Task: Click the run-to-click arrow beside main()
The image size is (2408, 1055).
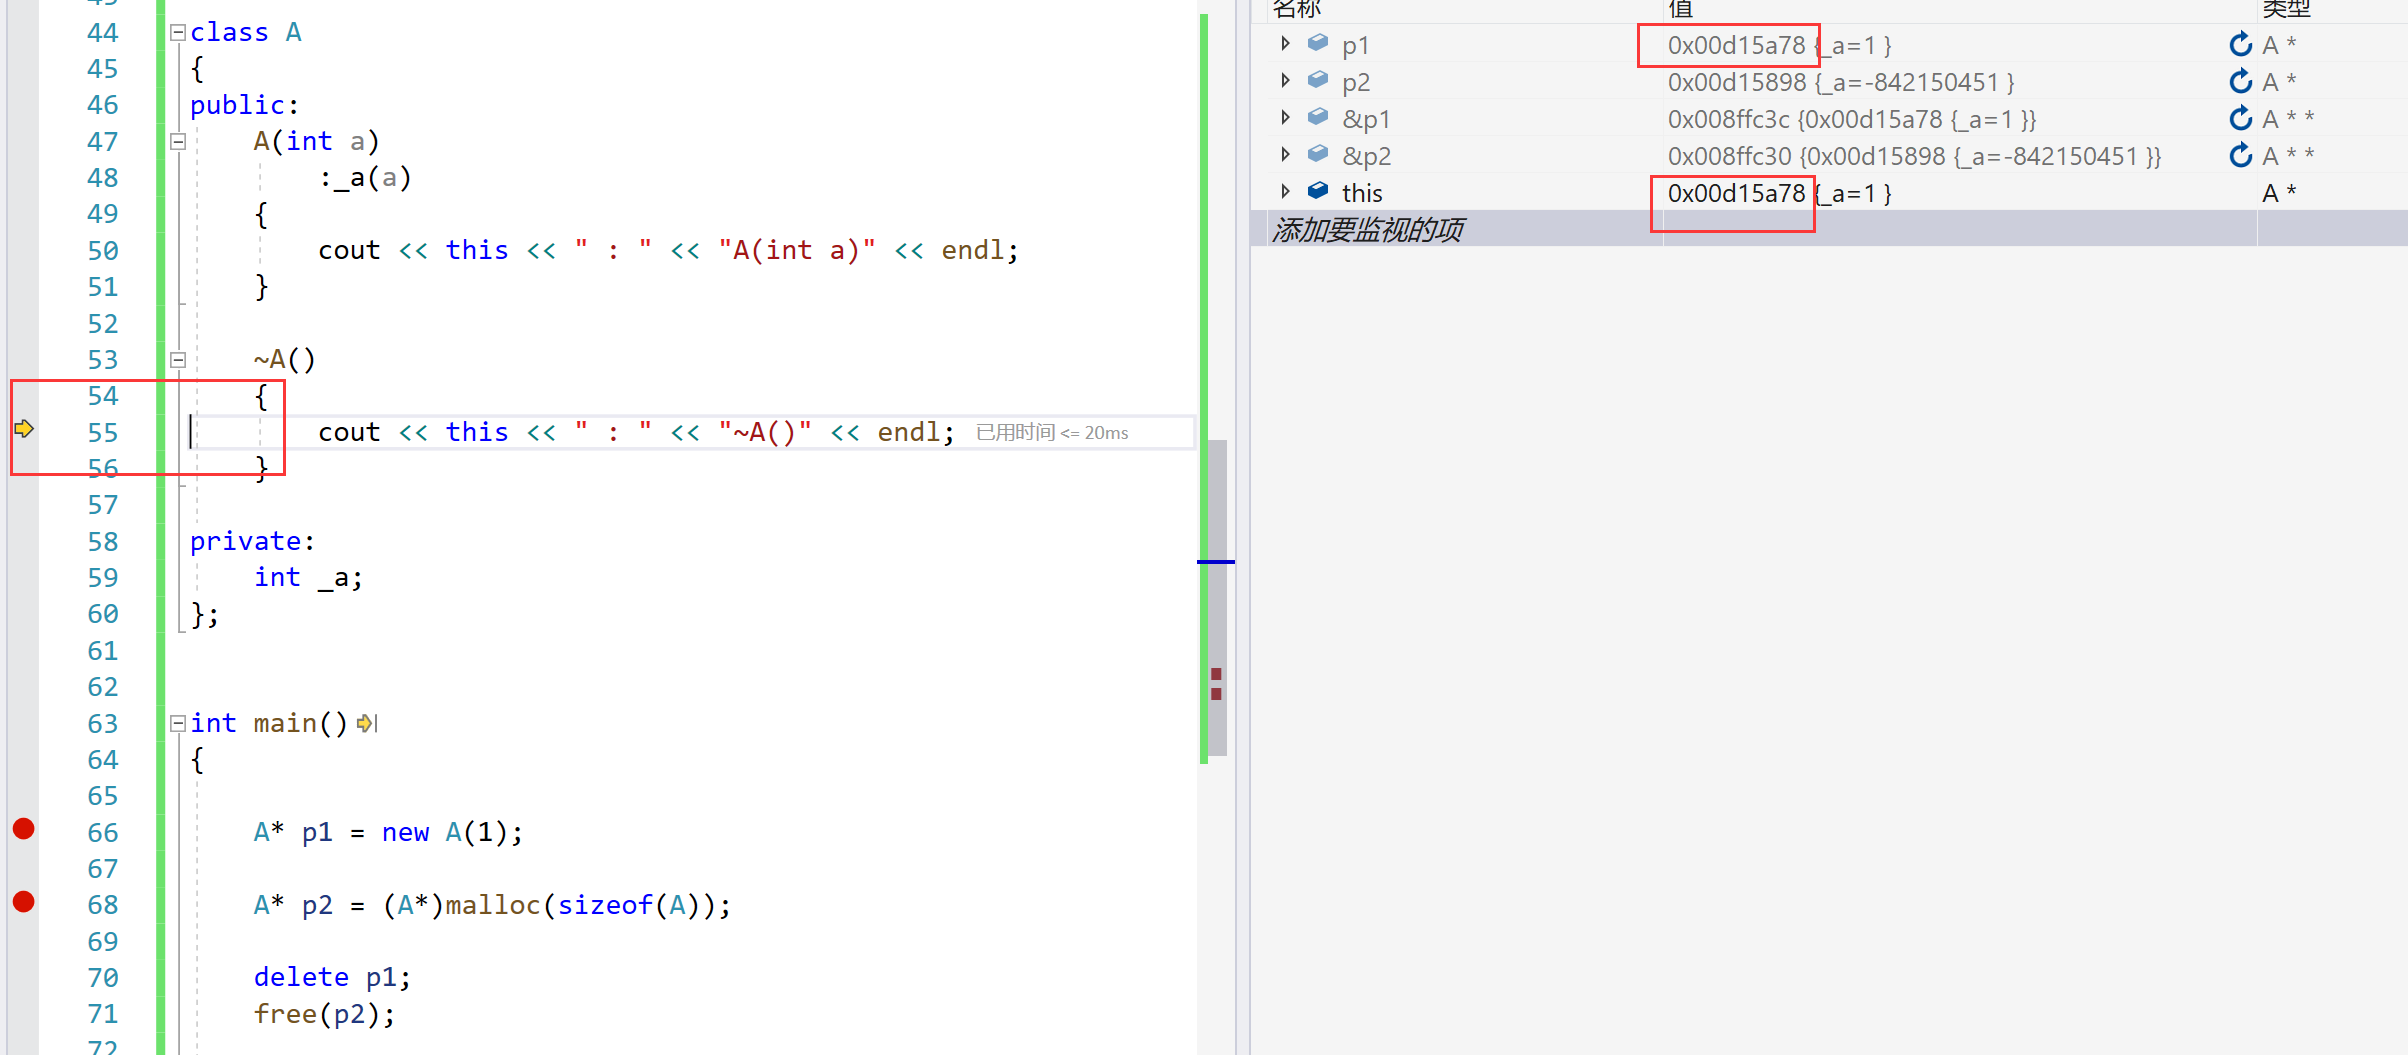Action: [366, 723]
